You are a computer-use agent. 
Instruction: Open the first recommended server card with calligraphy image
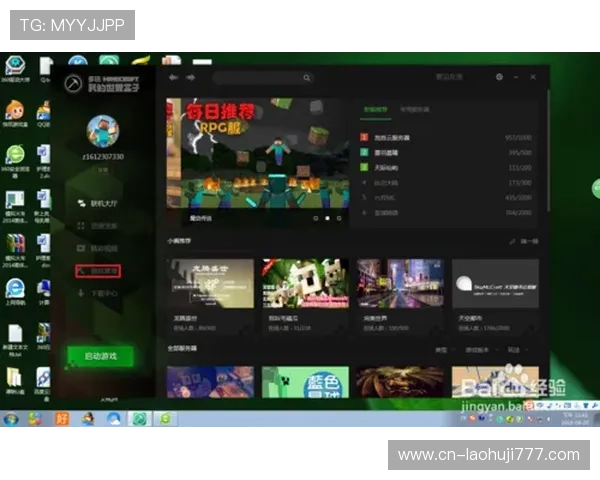click(212, 297)
